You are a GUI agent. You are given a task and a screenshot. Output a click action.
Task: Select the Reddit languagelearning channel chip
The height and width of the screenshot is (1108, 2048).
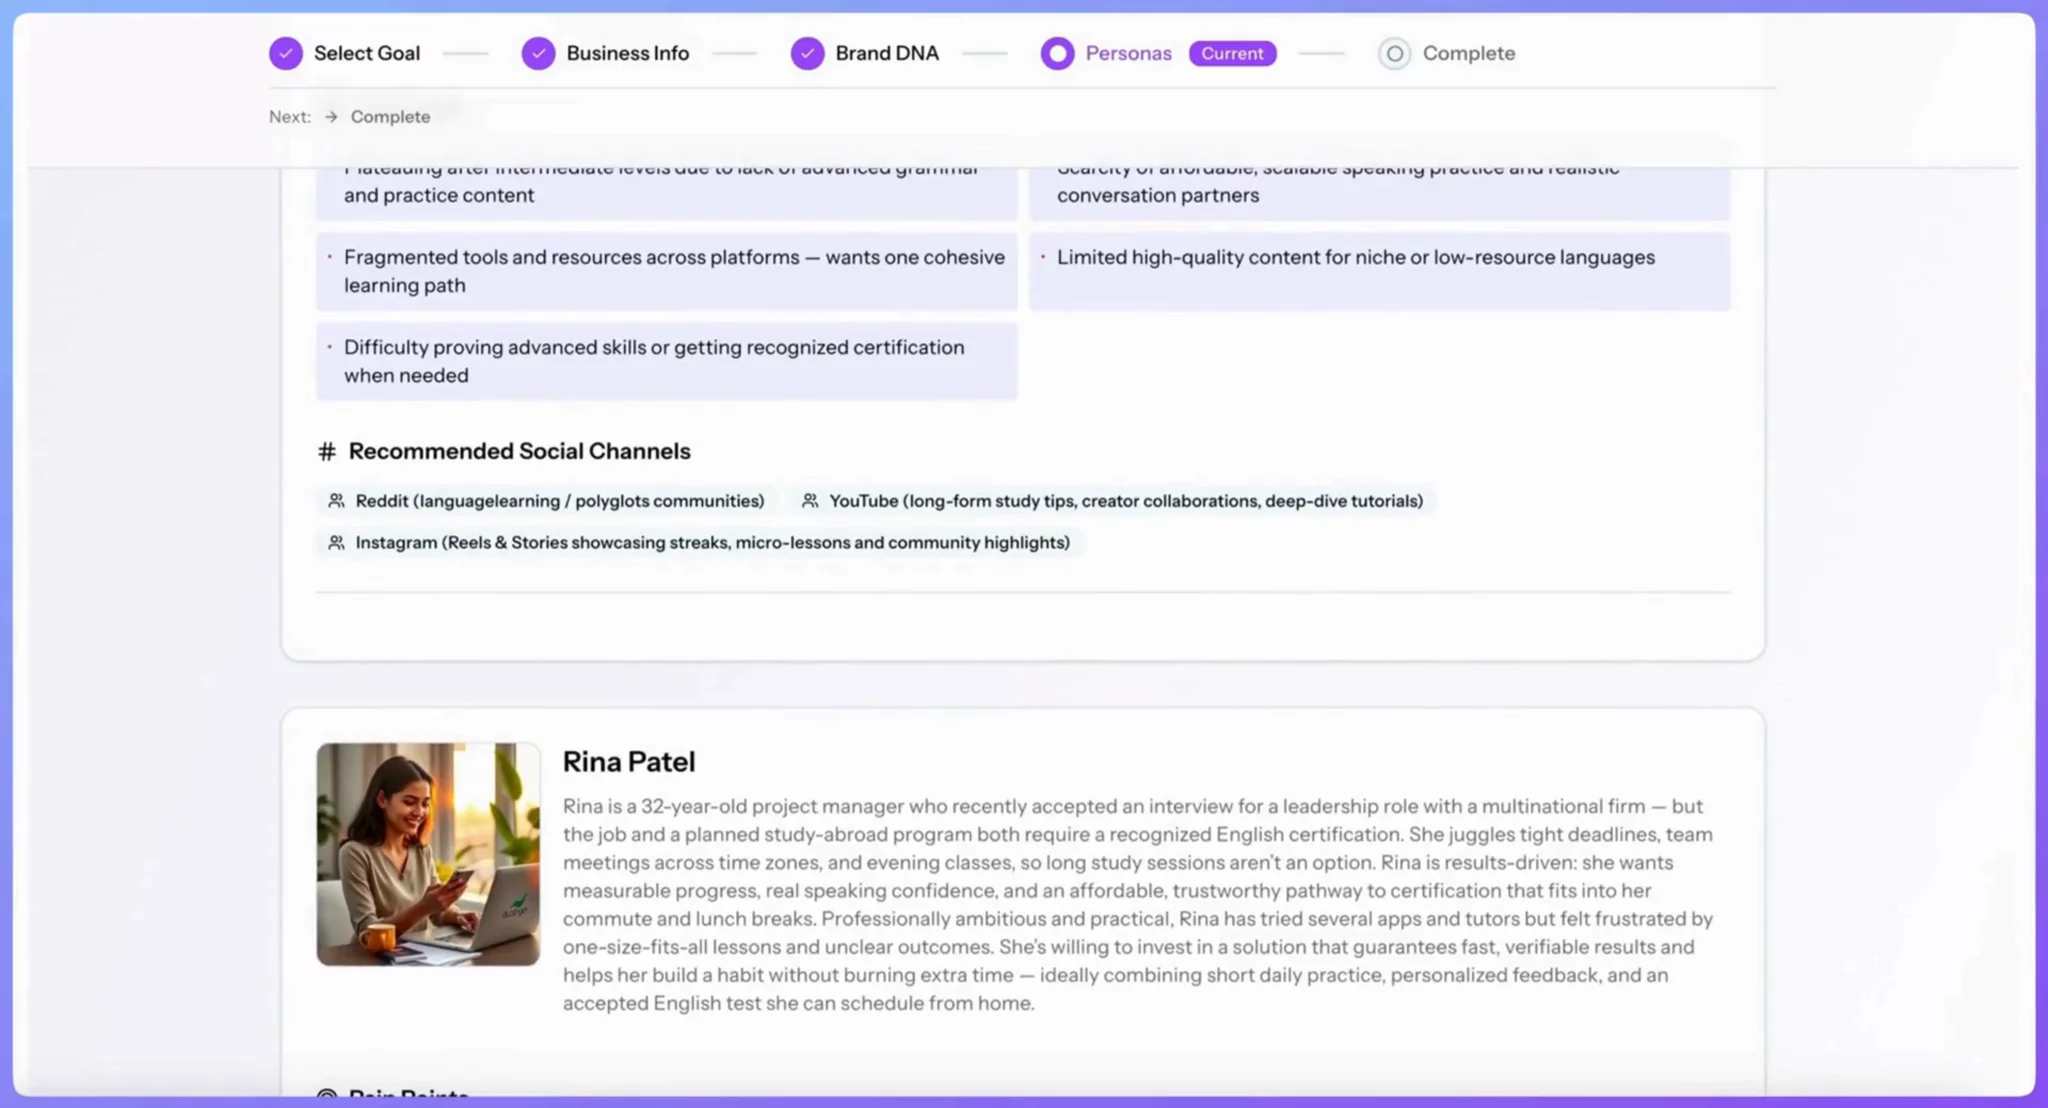(x=559, y=501)
